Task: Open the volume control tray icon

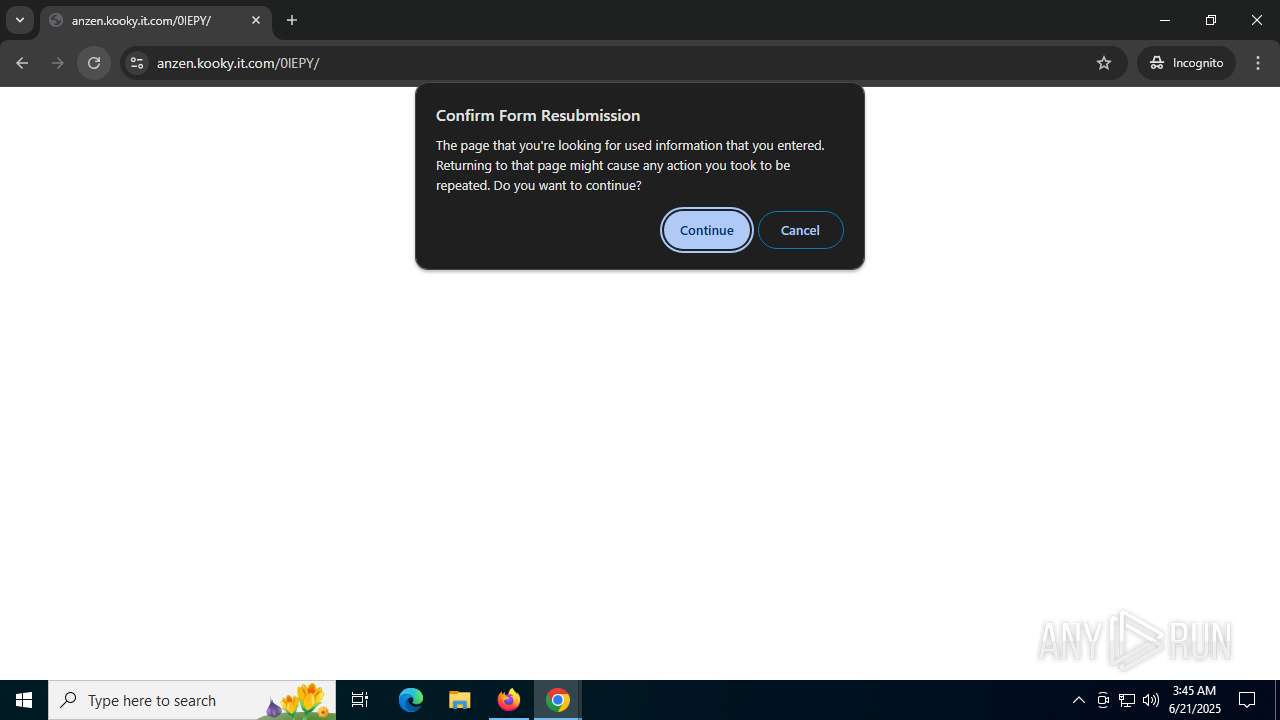Action: tap(1151, 700)
